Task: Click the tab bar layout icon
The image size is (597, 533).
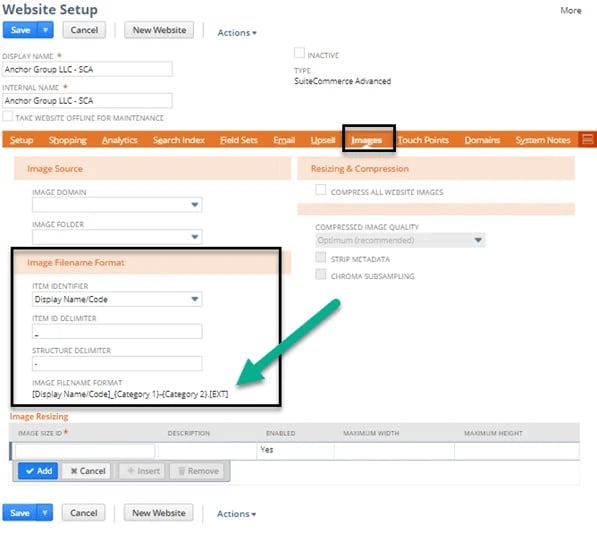Action: [587, 139]
